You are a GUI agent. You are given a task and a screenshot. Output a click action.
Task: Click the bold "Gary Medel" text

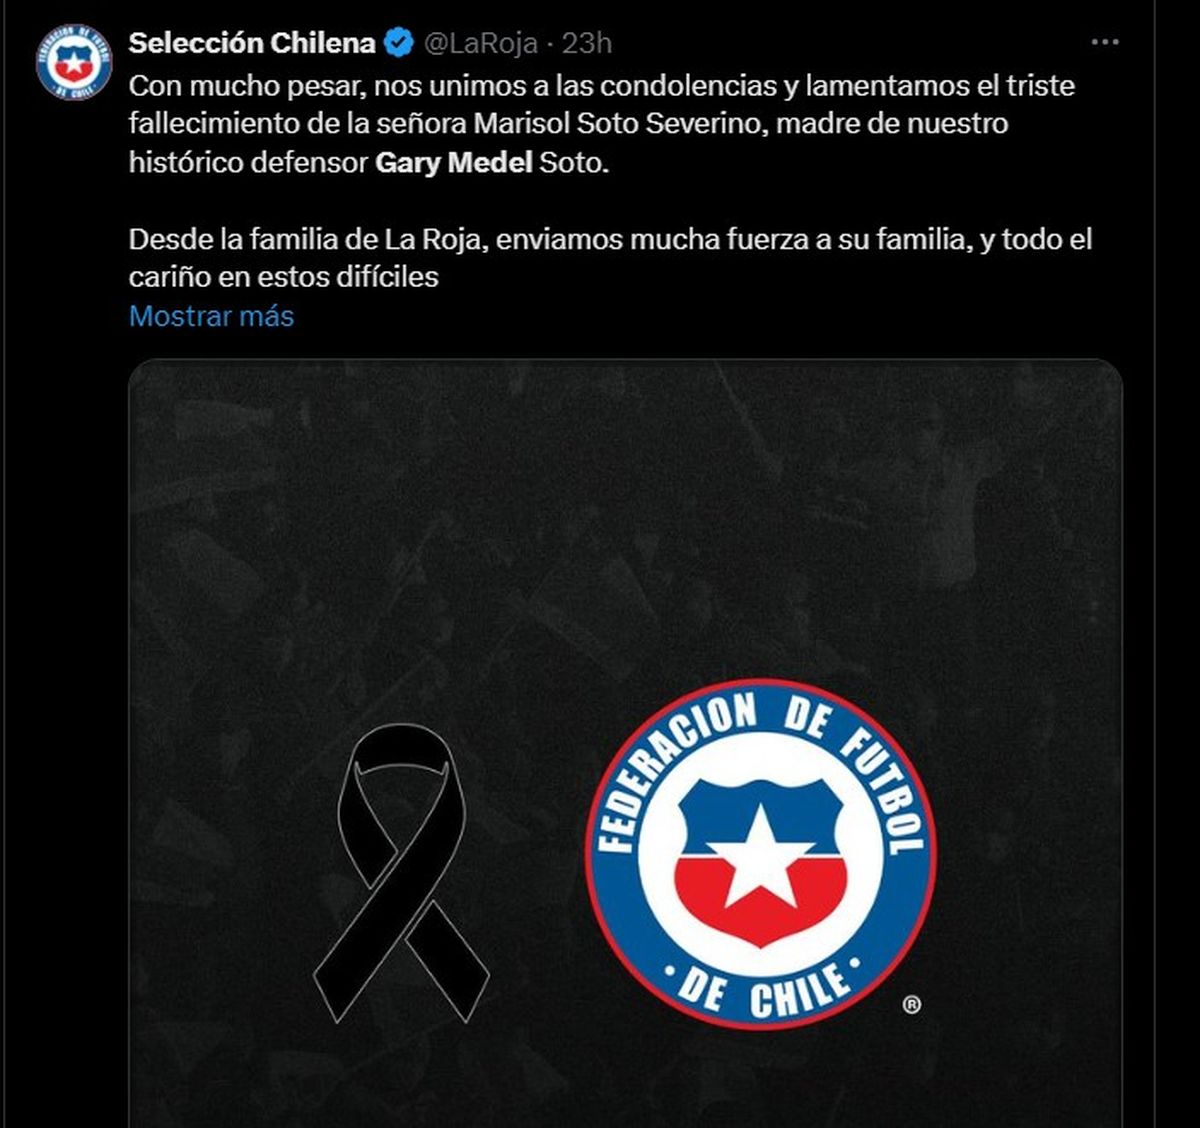(454, 162)
